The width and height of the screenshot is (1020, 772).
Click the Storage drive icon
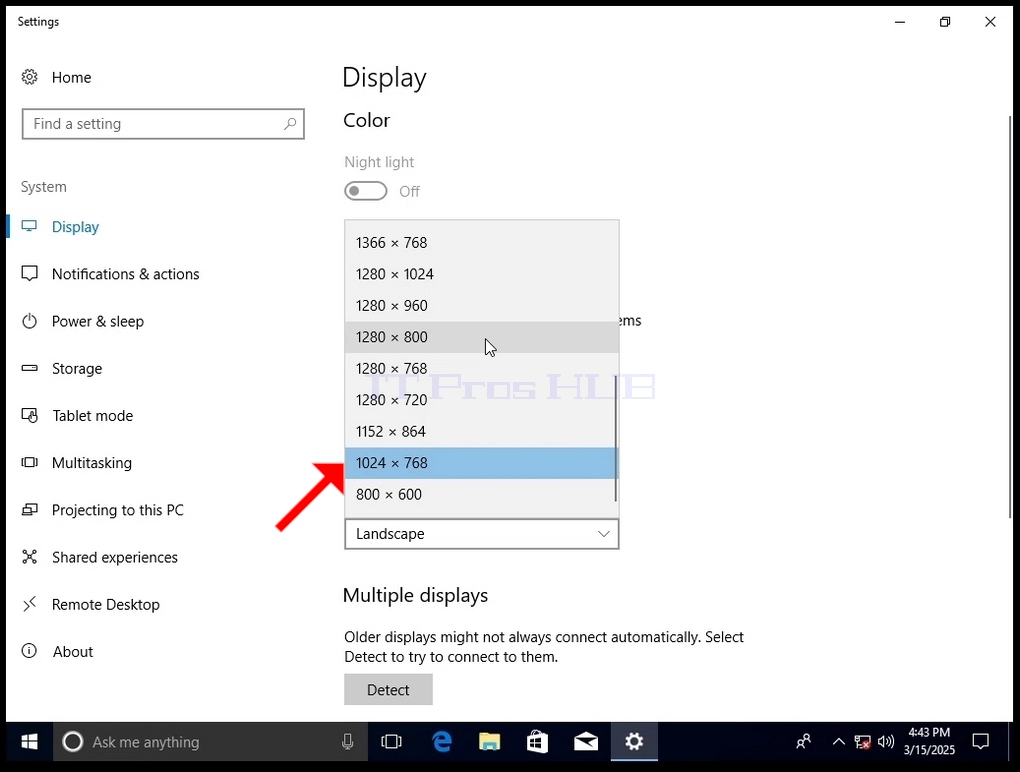click(x=29, y=368)
